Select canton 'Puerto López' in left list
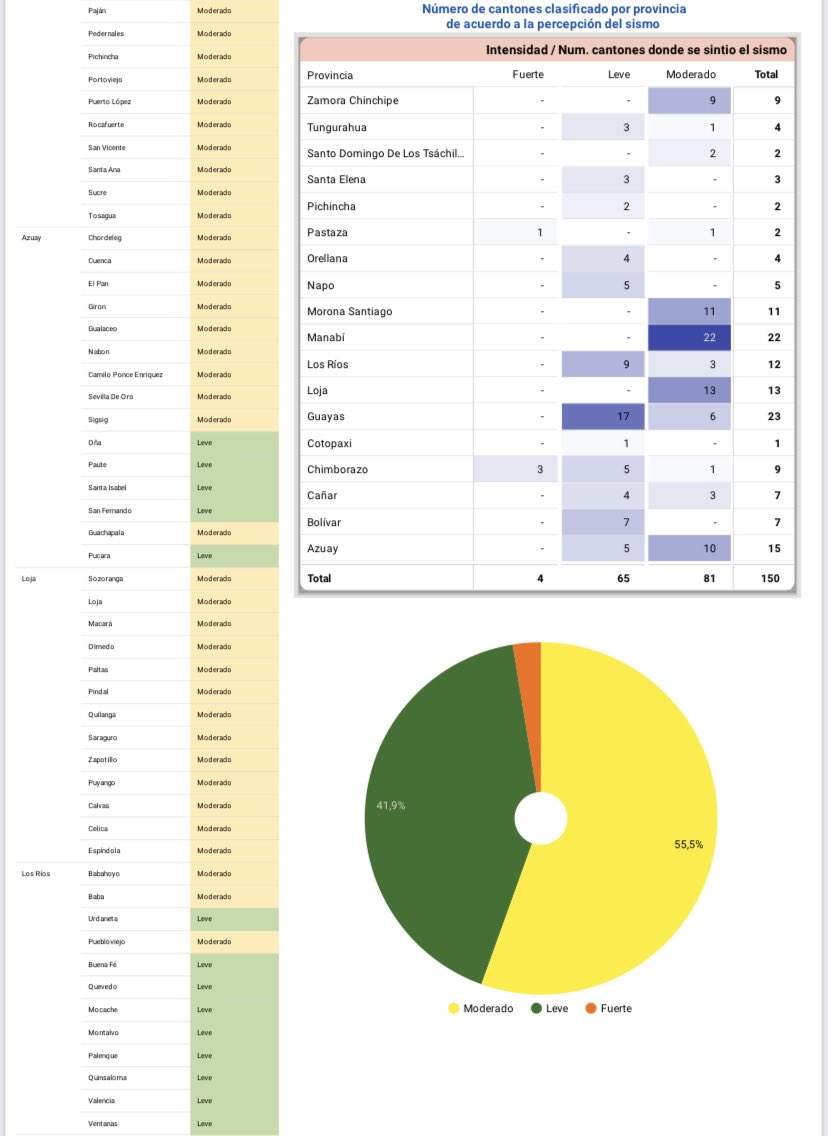 tap(109, 102)
